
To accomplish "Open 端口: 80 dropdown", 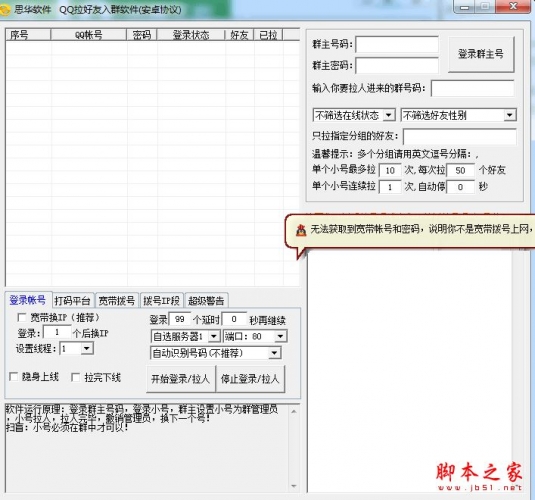I will point(280,337).
